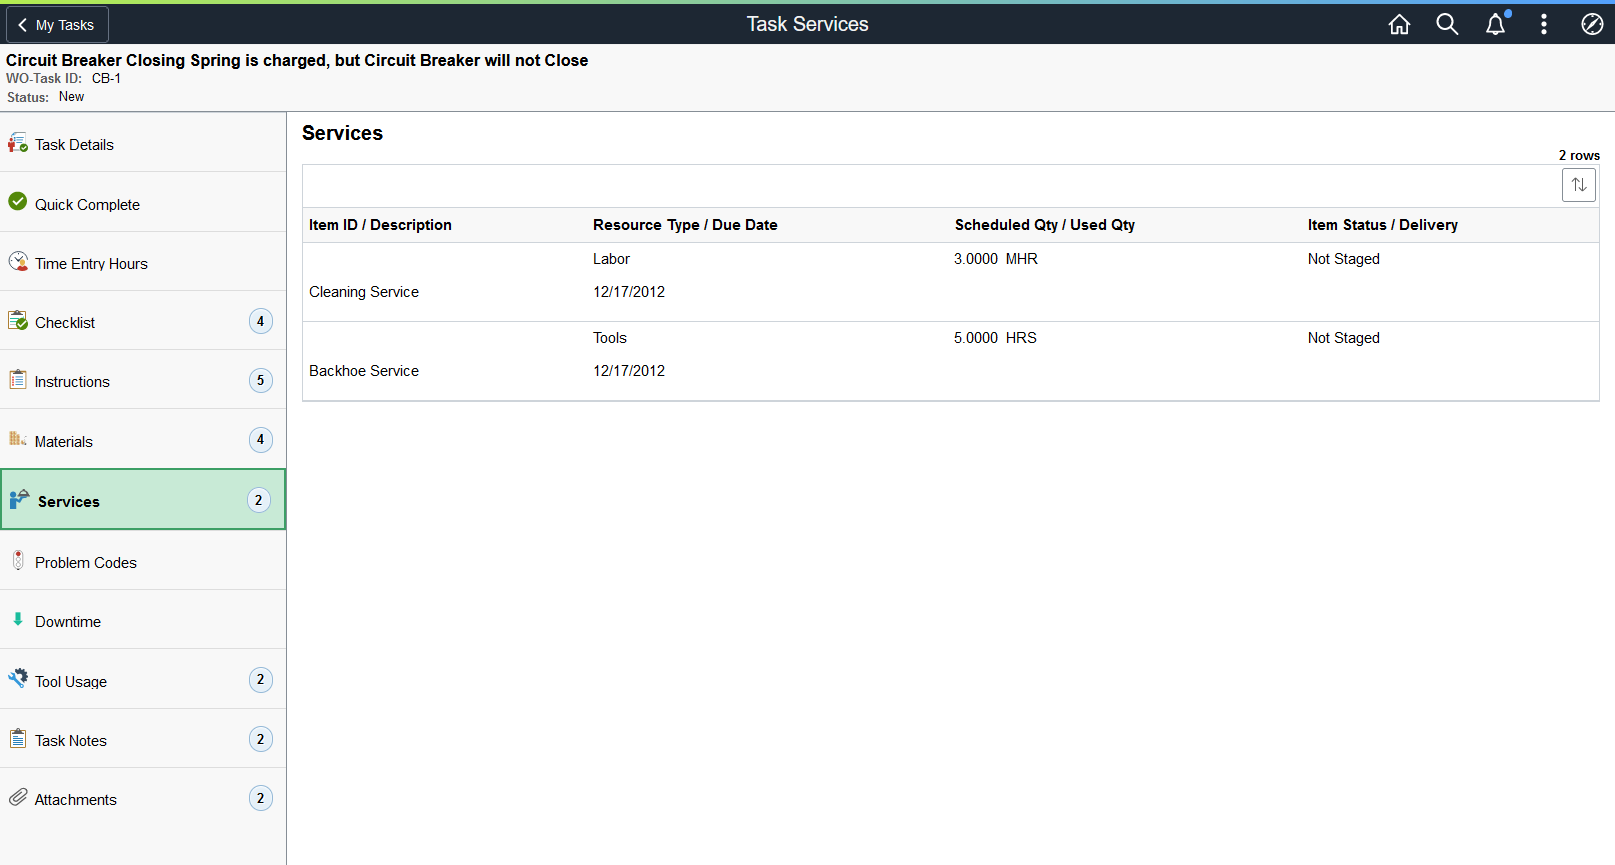Click the Tools resource type cell

click(x=610, y=338)
